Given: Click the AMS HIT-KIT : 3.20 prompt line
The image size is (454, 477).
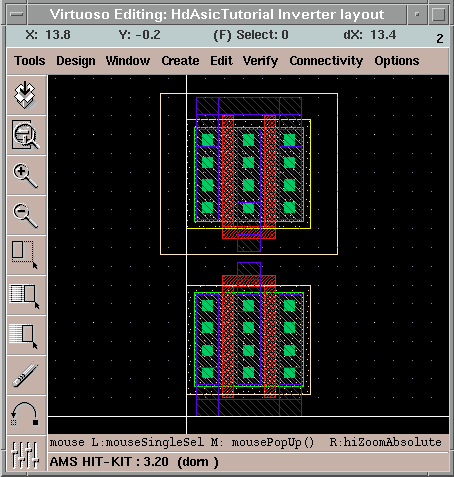Looking at the screenshot, I should pos(134,462).
